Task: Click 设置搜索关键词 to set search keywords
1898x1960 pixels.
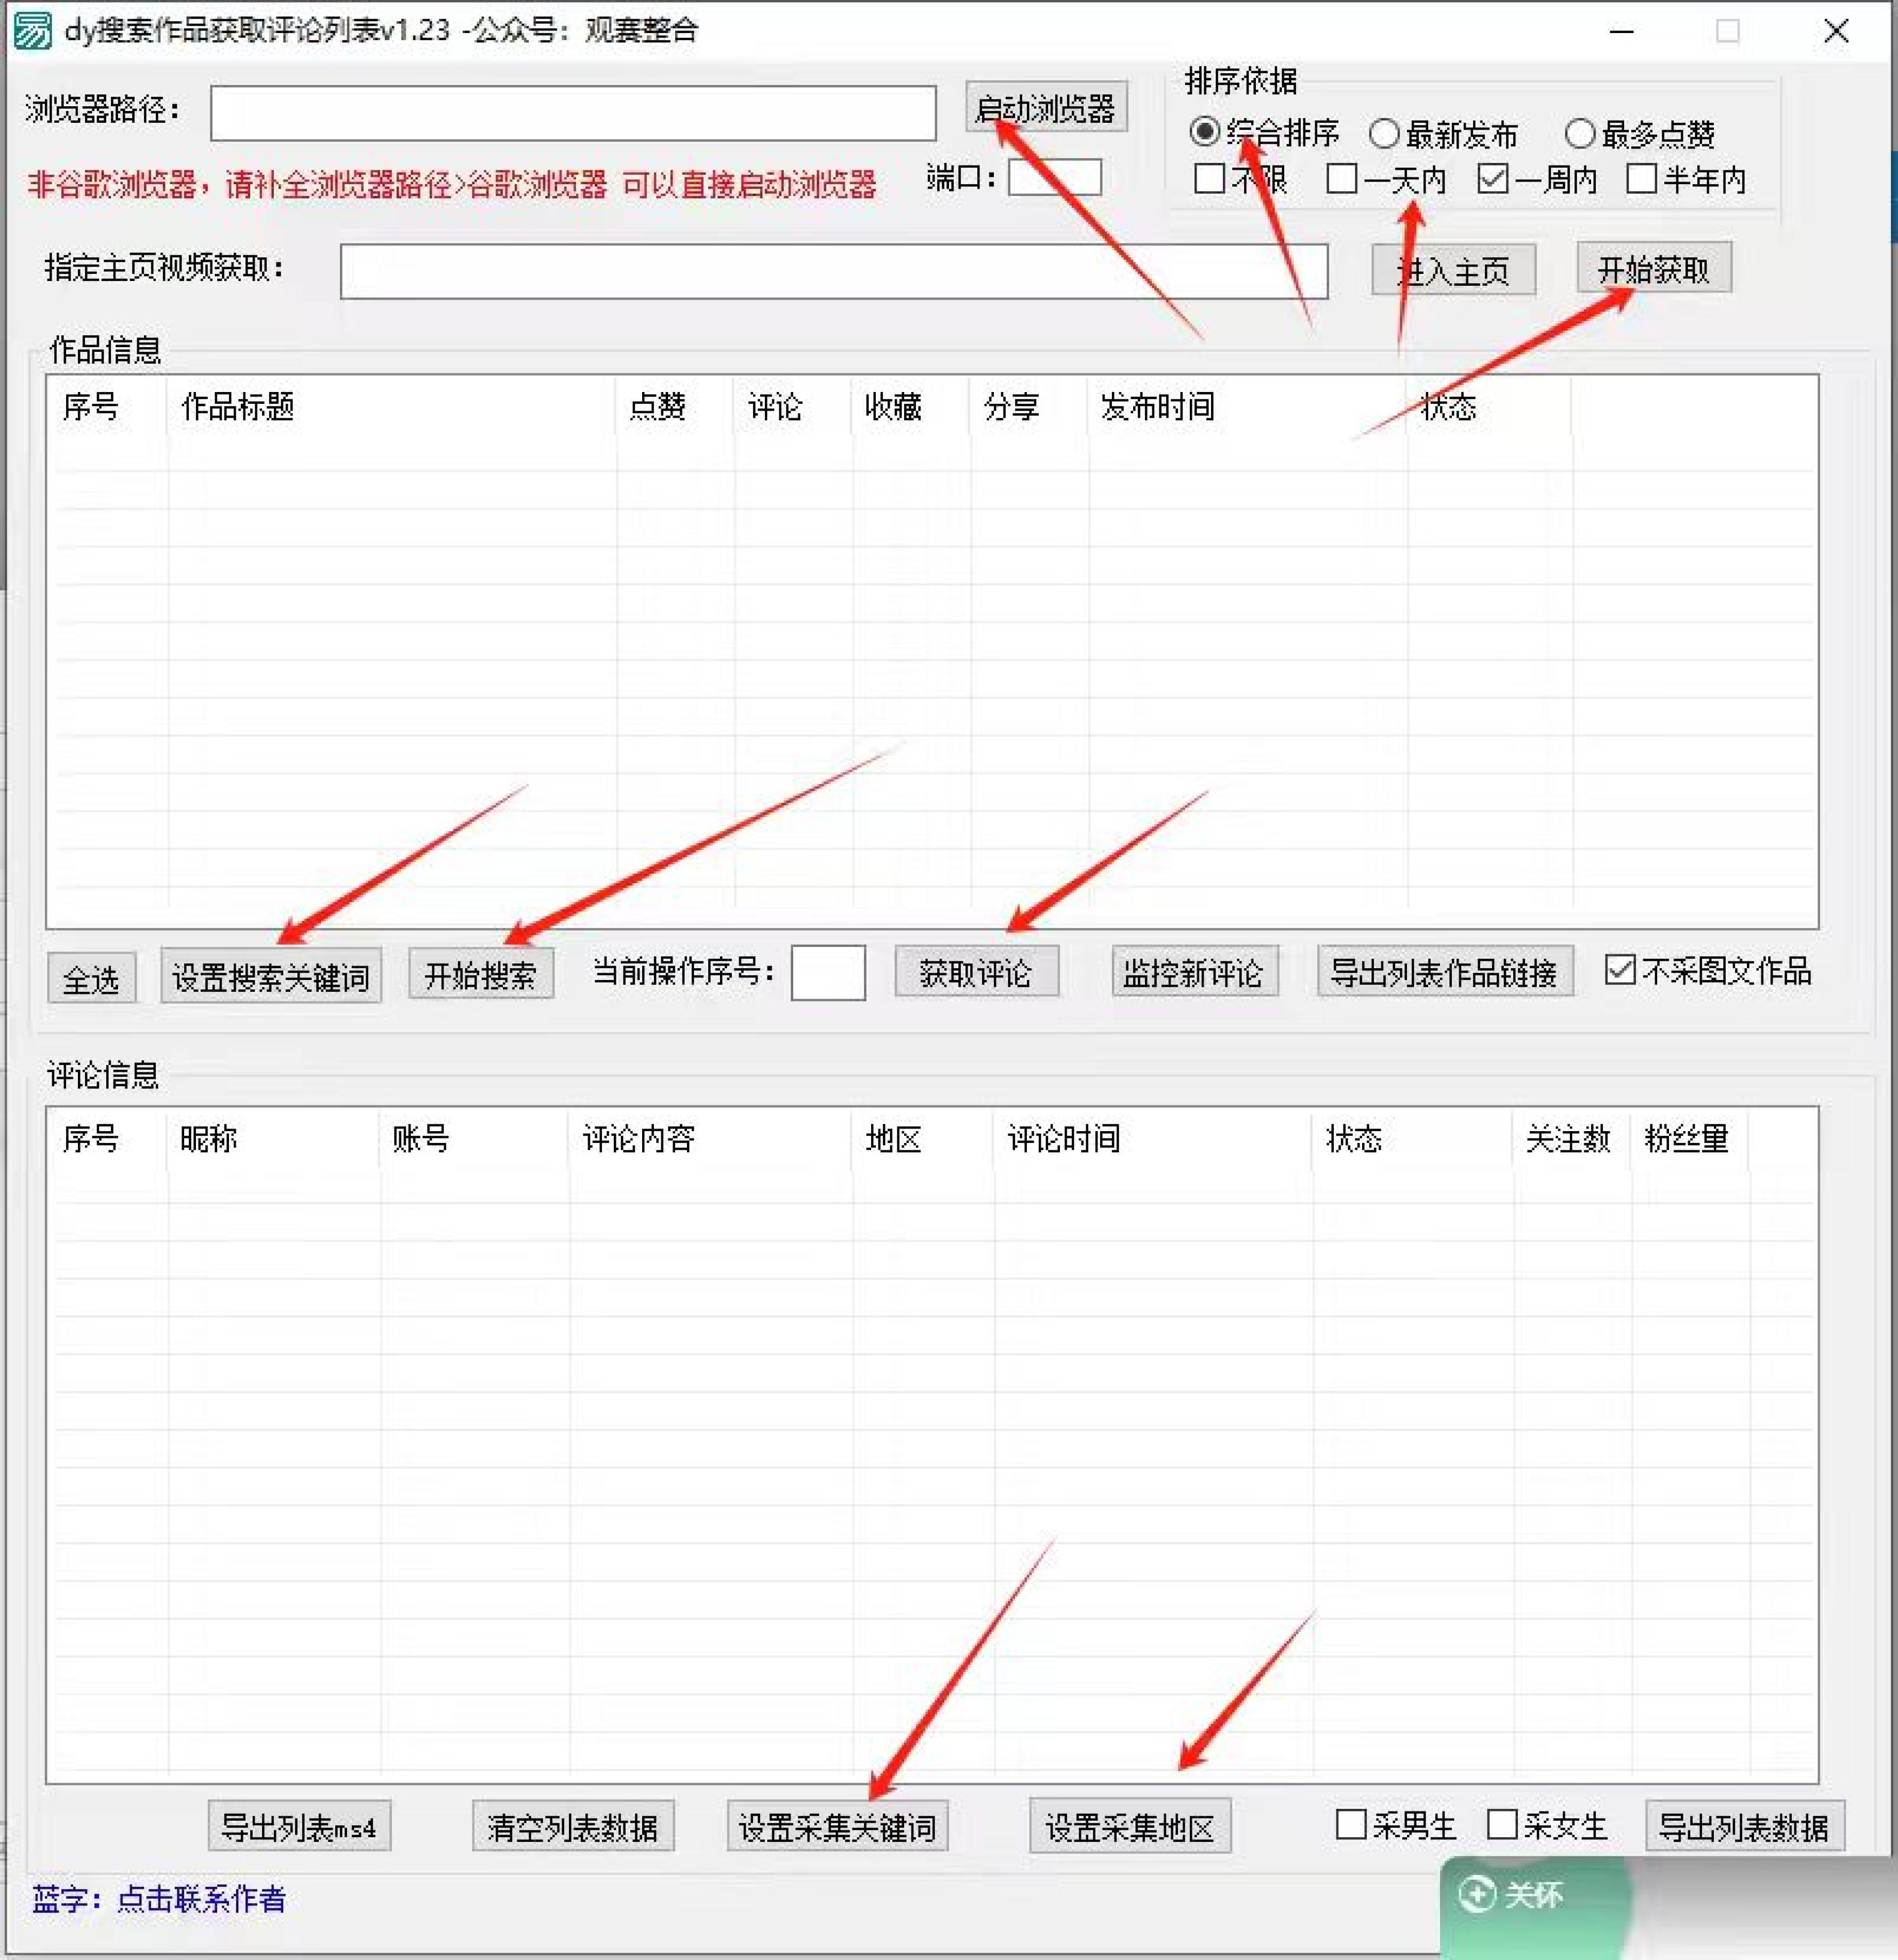Action: click(272, 975)
